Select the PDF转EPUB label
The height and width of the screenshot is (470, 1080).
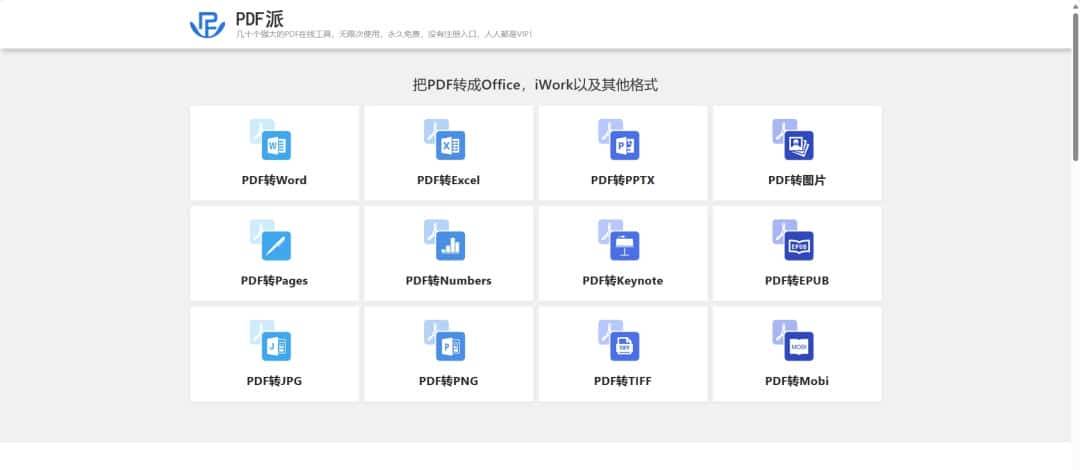[797, 281]
